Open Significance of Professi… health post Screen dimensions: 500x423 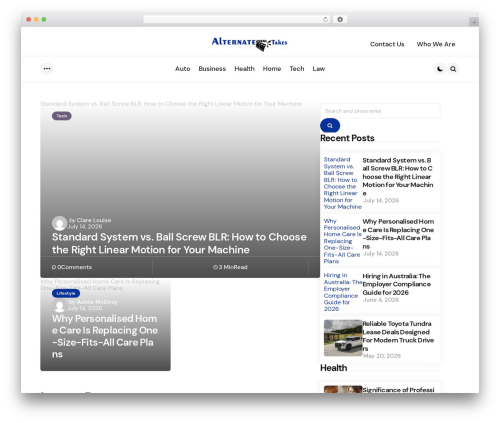click(x=398, y=390)
